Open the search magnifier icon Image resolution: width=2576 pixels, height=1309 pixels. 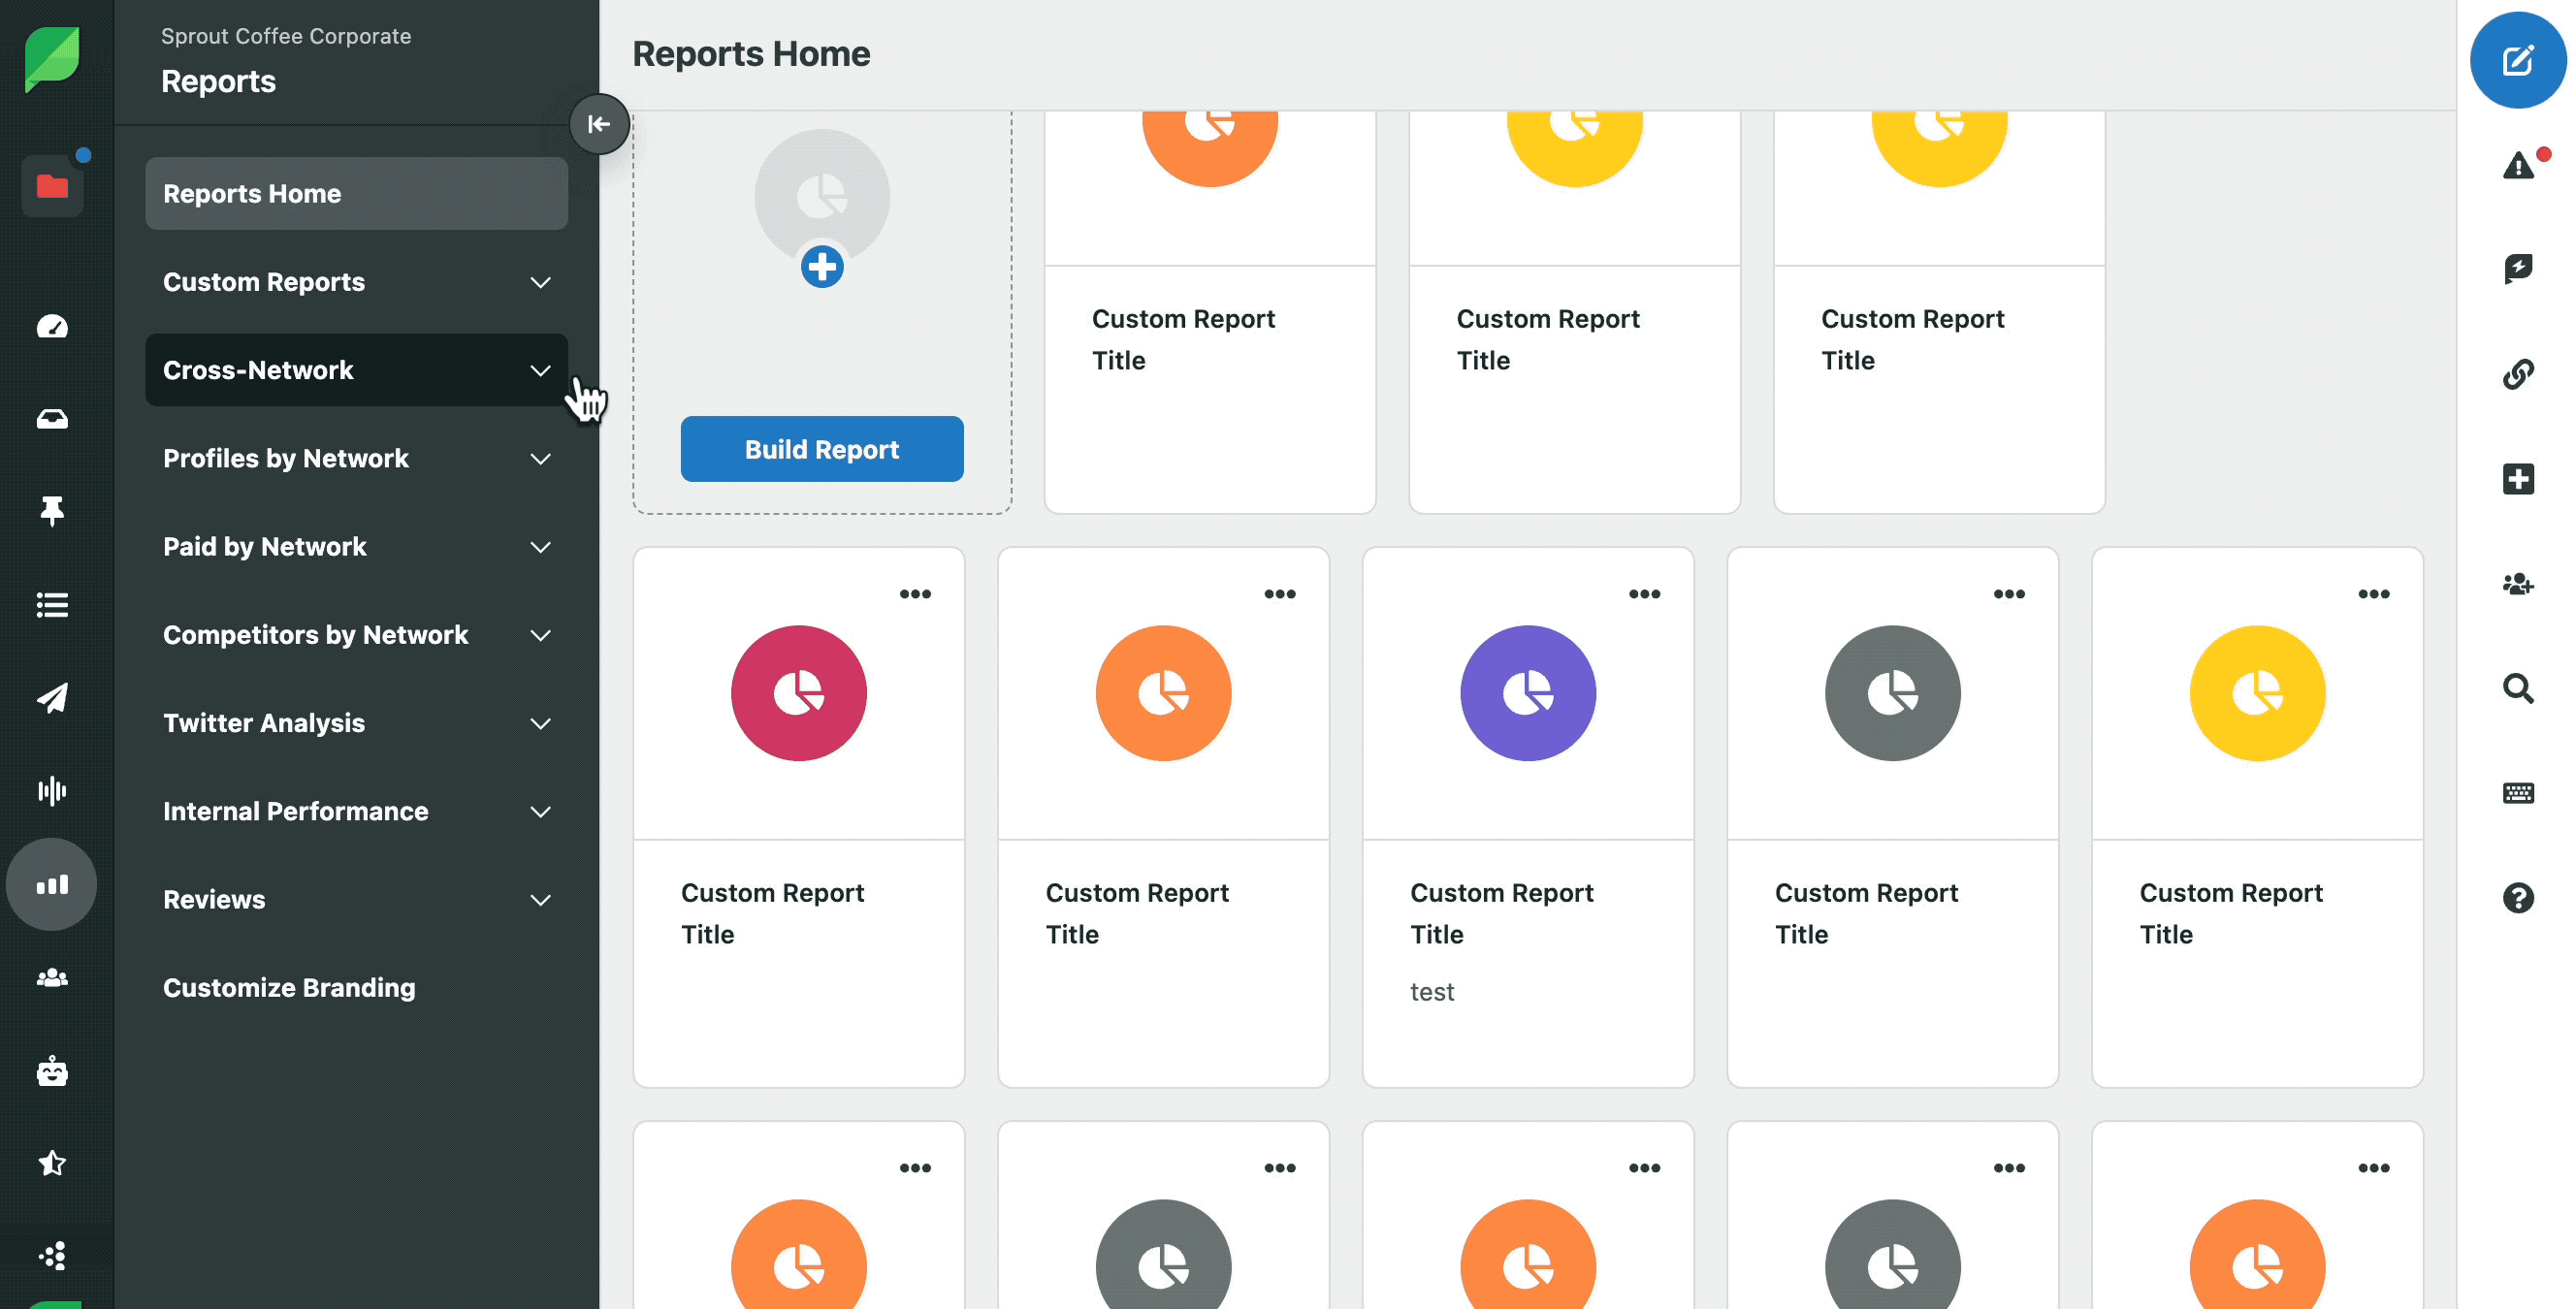tap(2518, 688)
